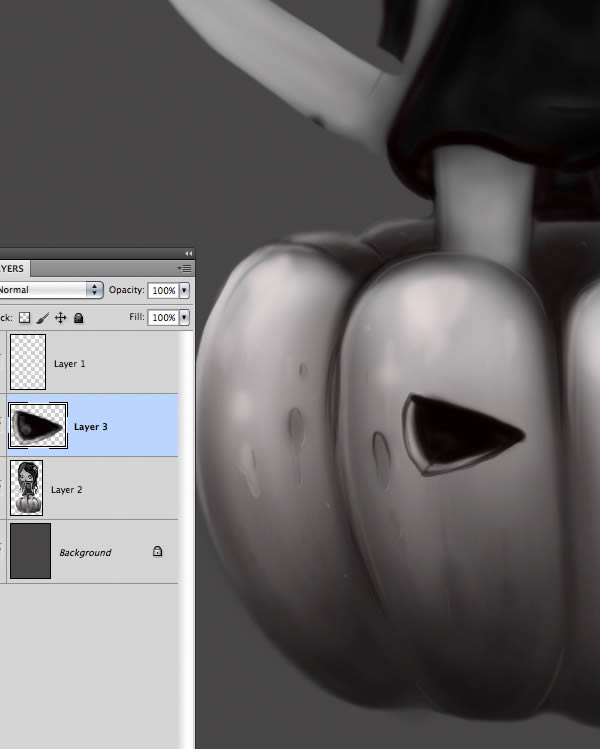Click the Layer 3 name
600x749 pixels.
(x=91, y=427)
